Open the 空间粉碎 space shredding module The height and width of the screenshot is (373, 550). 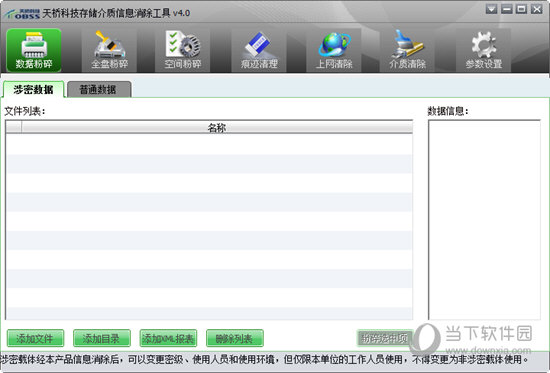click(183, 50)
